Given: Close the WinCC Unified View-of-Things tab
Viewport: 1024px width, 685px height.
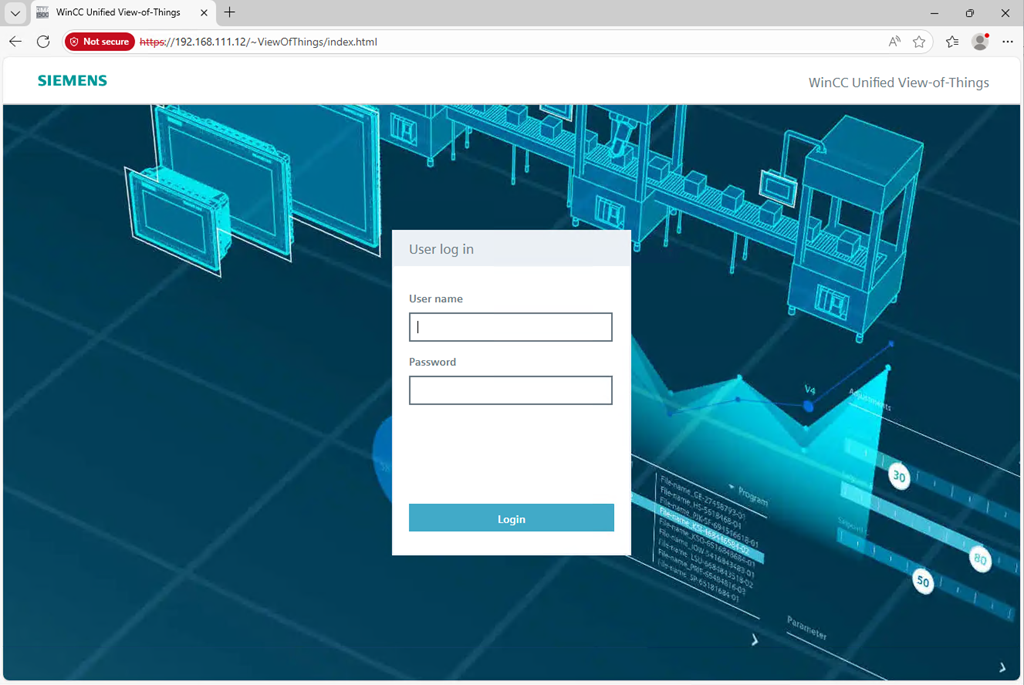Looking at the screenshot, I should point(204,13).
